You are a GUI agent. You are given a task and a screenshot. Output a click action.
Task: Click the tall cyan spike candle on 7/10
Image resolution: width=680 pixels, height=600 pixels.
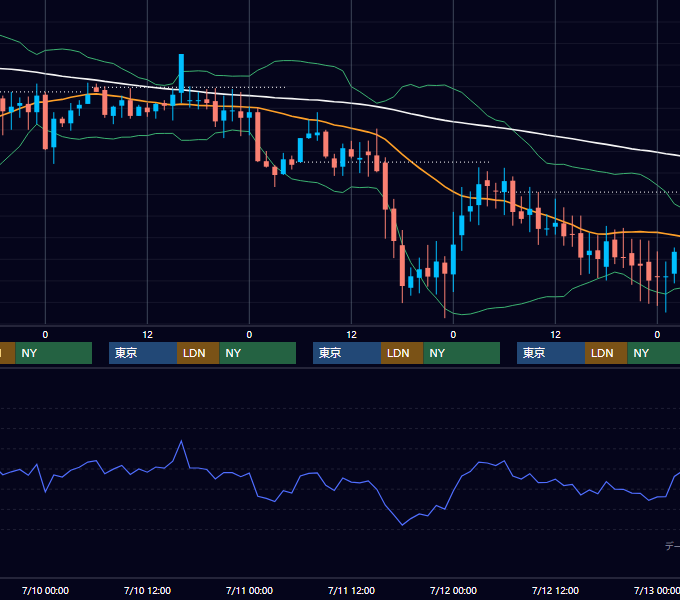tap(181, 74)
